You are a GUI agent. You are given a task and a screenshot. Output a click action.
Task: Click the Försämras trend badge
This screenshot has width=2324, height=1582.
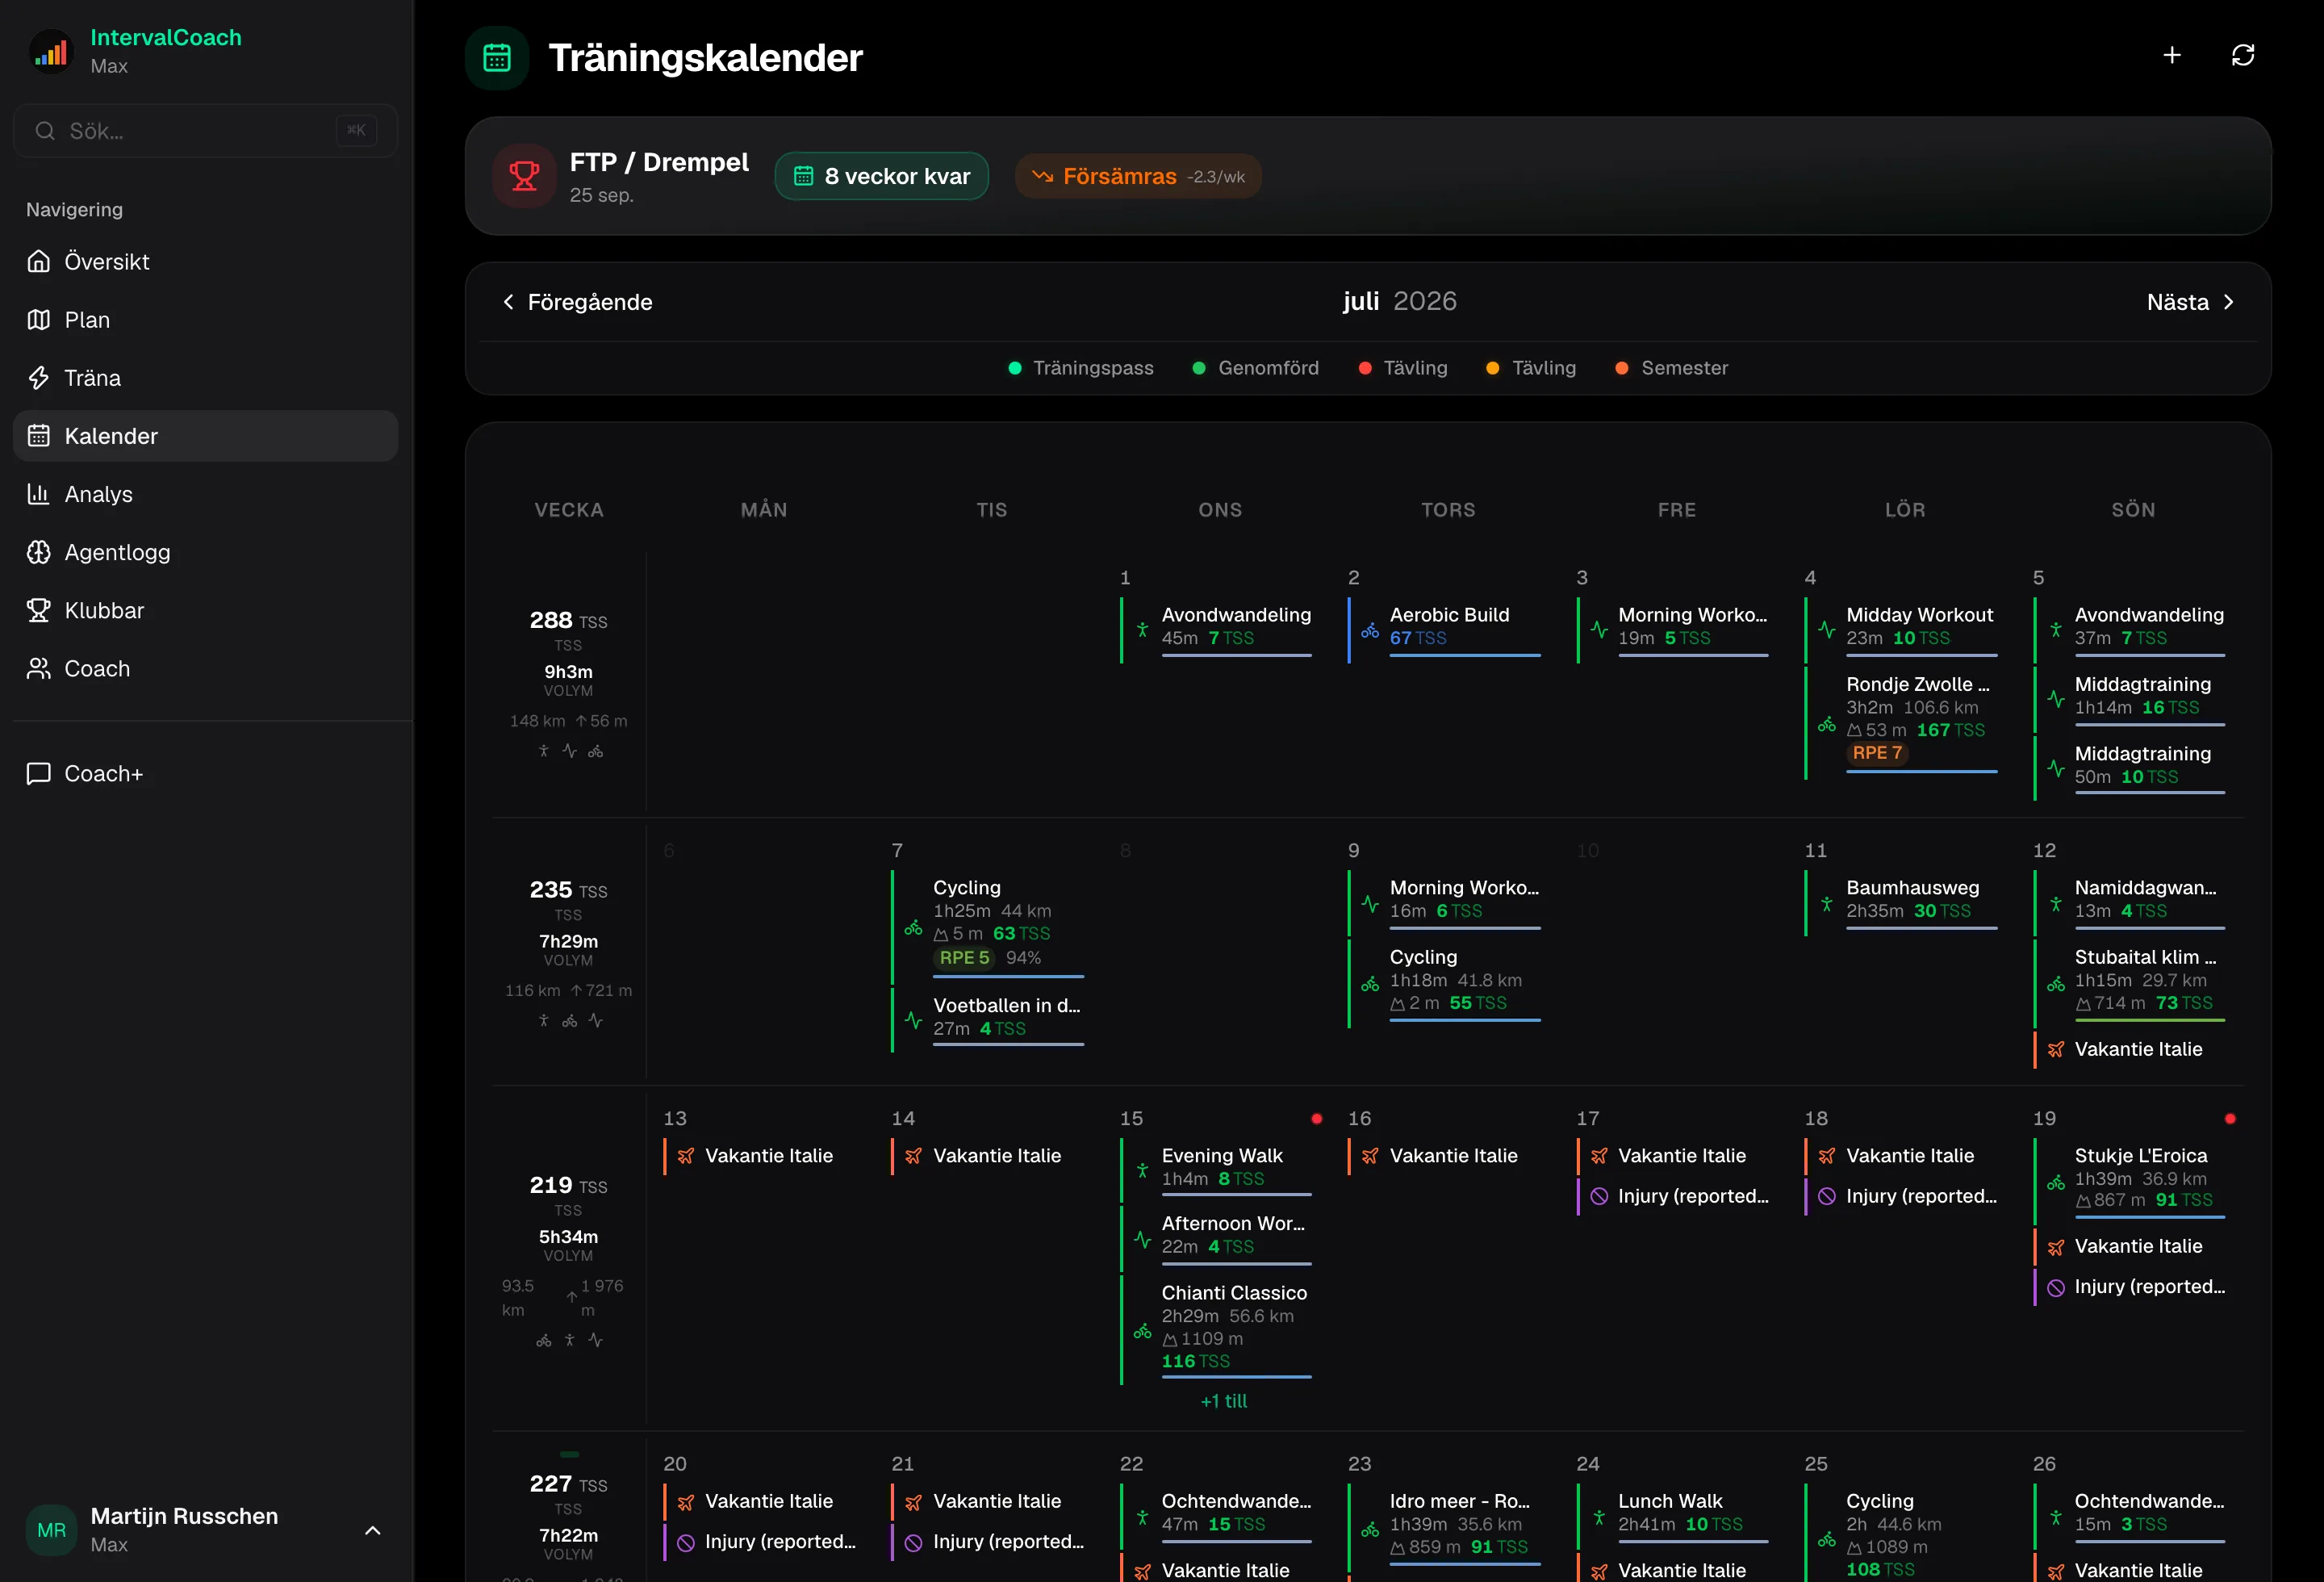point(1138,176)
